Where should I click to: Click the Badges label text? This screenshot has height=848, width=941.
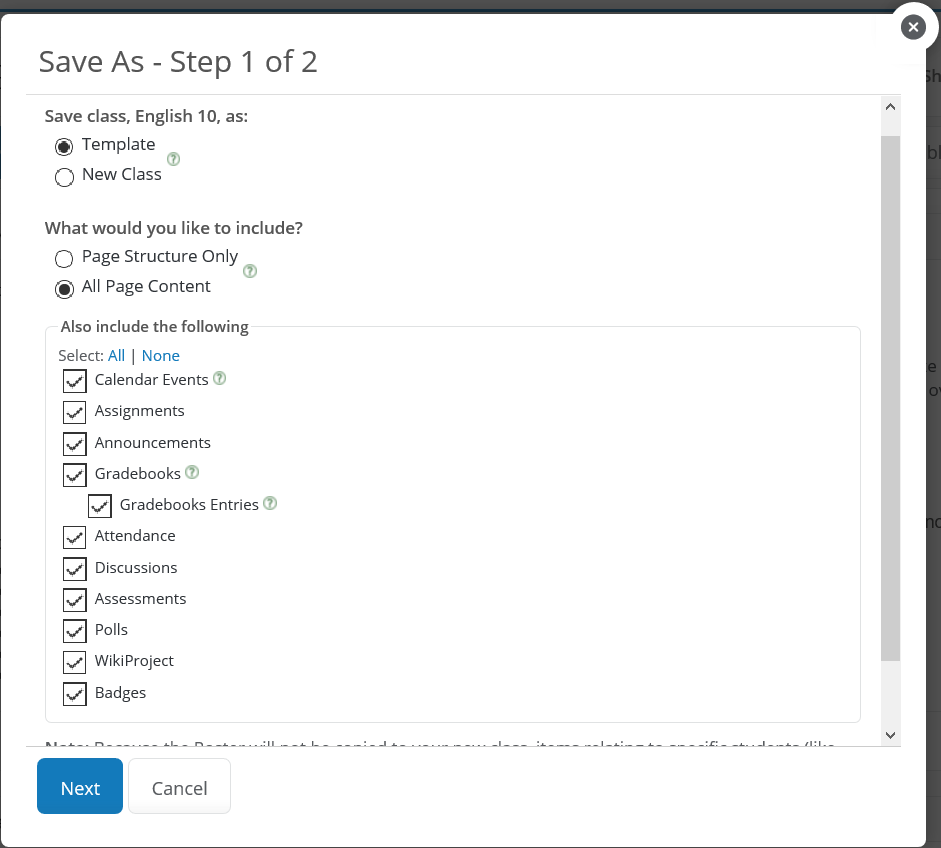tap(120, 693)
